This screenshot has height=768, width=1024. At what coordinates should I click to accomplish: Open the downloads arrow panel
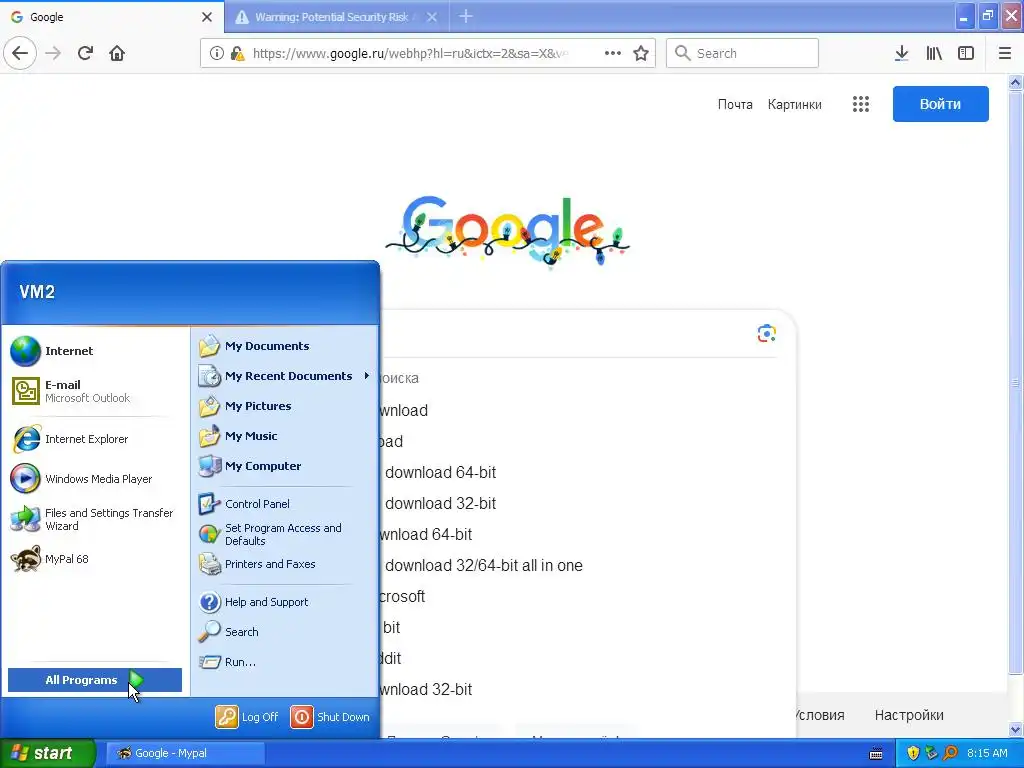click(x=901, y=53)
